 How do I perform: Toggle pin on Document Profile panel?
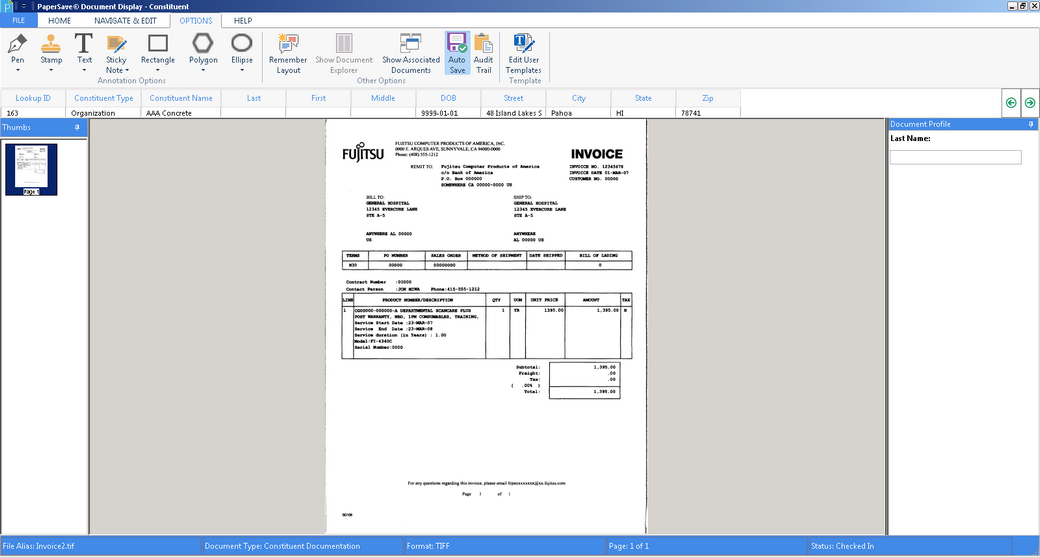1031,124
